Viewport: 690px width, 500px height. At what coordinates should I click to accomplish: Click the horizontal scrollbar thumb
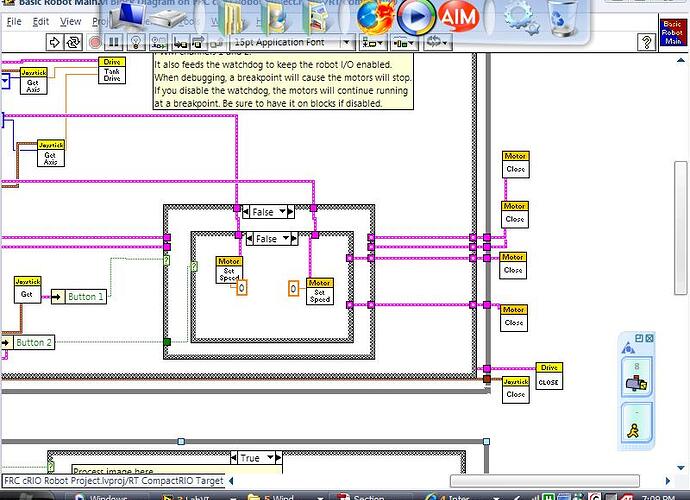(x=545, y=481)
